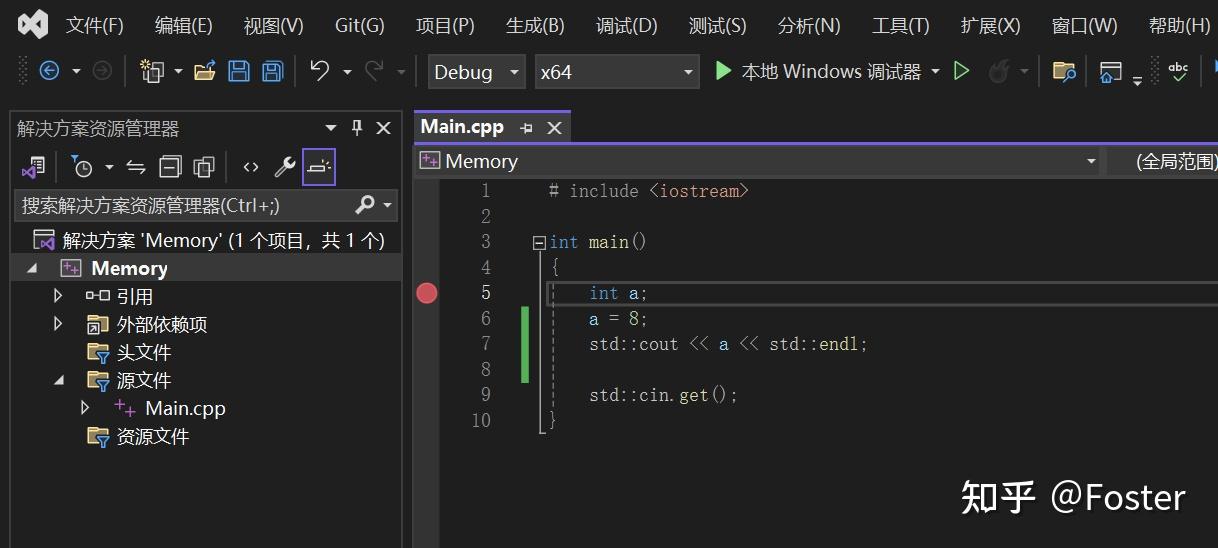Open the undo history dropdown arrow
This screenshot has height=548, width=1218.
347,71
